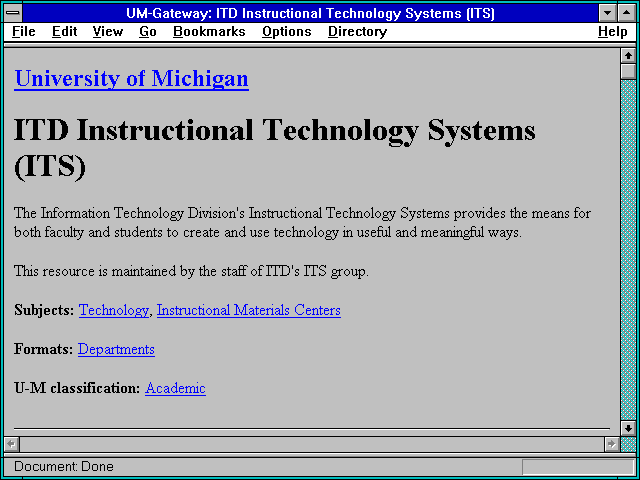Open the File menu
This screenshot has width=640, height=480.
pos(24,32)
